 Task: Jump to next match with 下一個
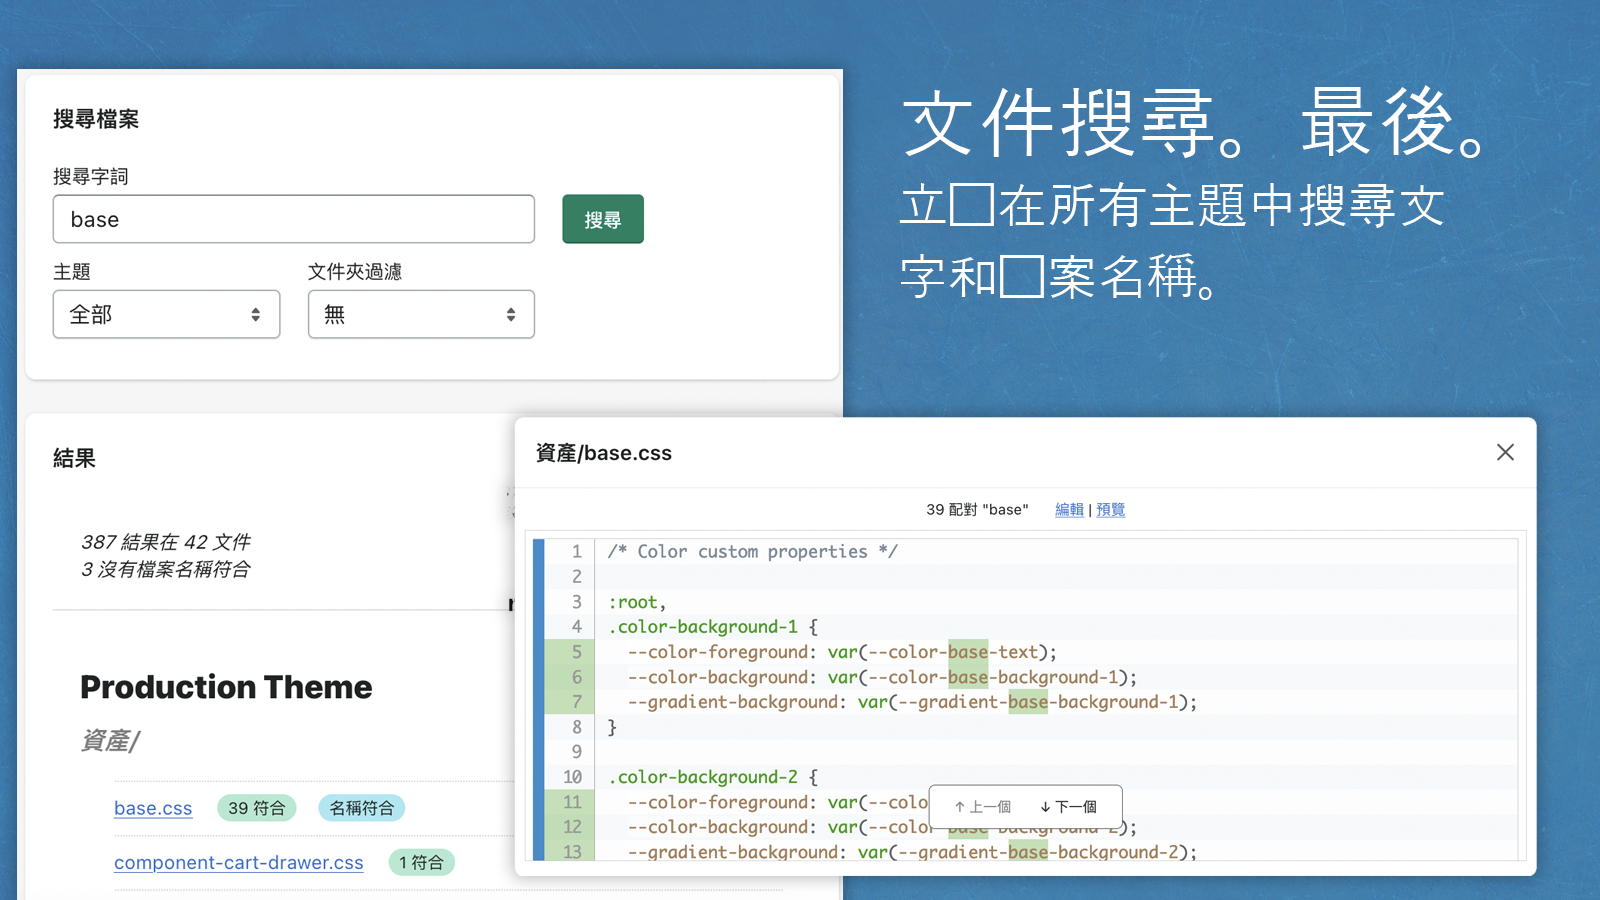point(1068,807)
